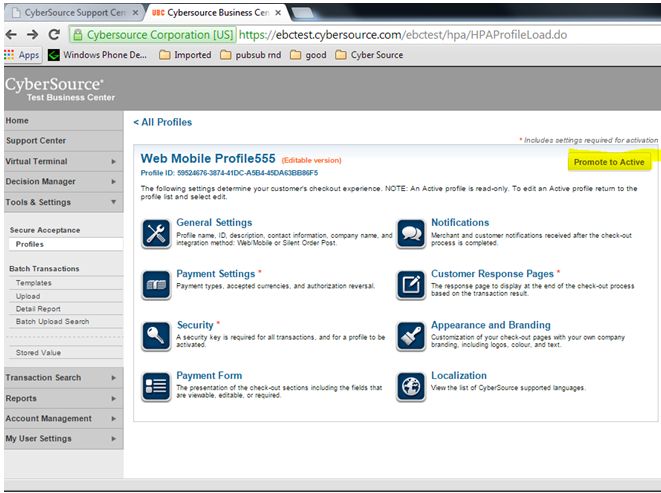Open Support Center in the sidebar
Screen dimensions: 661x493
click(64, 141)
